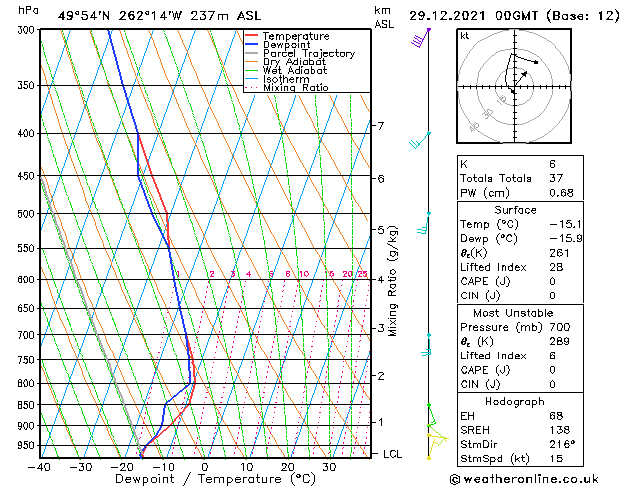The width and height of the screenshot is (629, 486).
Task: Click the hodograph trace end point marker
Action: click(x=536, y=62)
